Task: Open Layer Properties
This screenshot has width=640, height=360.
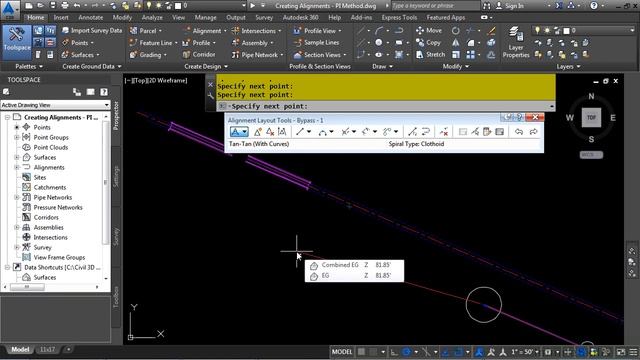Action: pyautogui.click(x=516, y=42)
